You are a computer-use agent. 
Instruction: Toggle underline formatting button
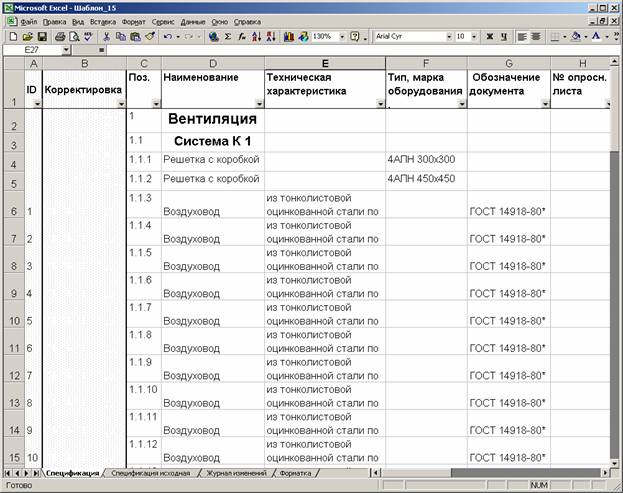pos(504,36)
